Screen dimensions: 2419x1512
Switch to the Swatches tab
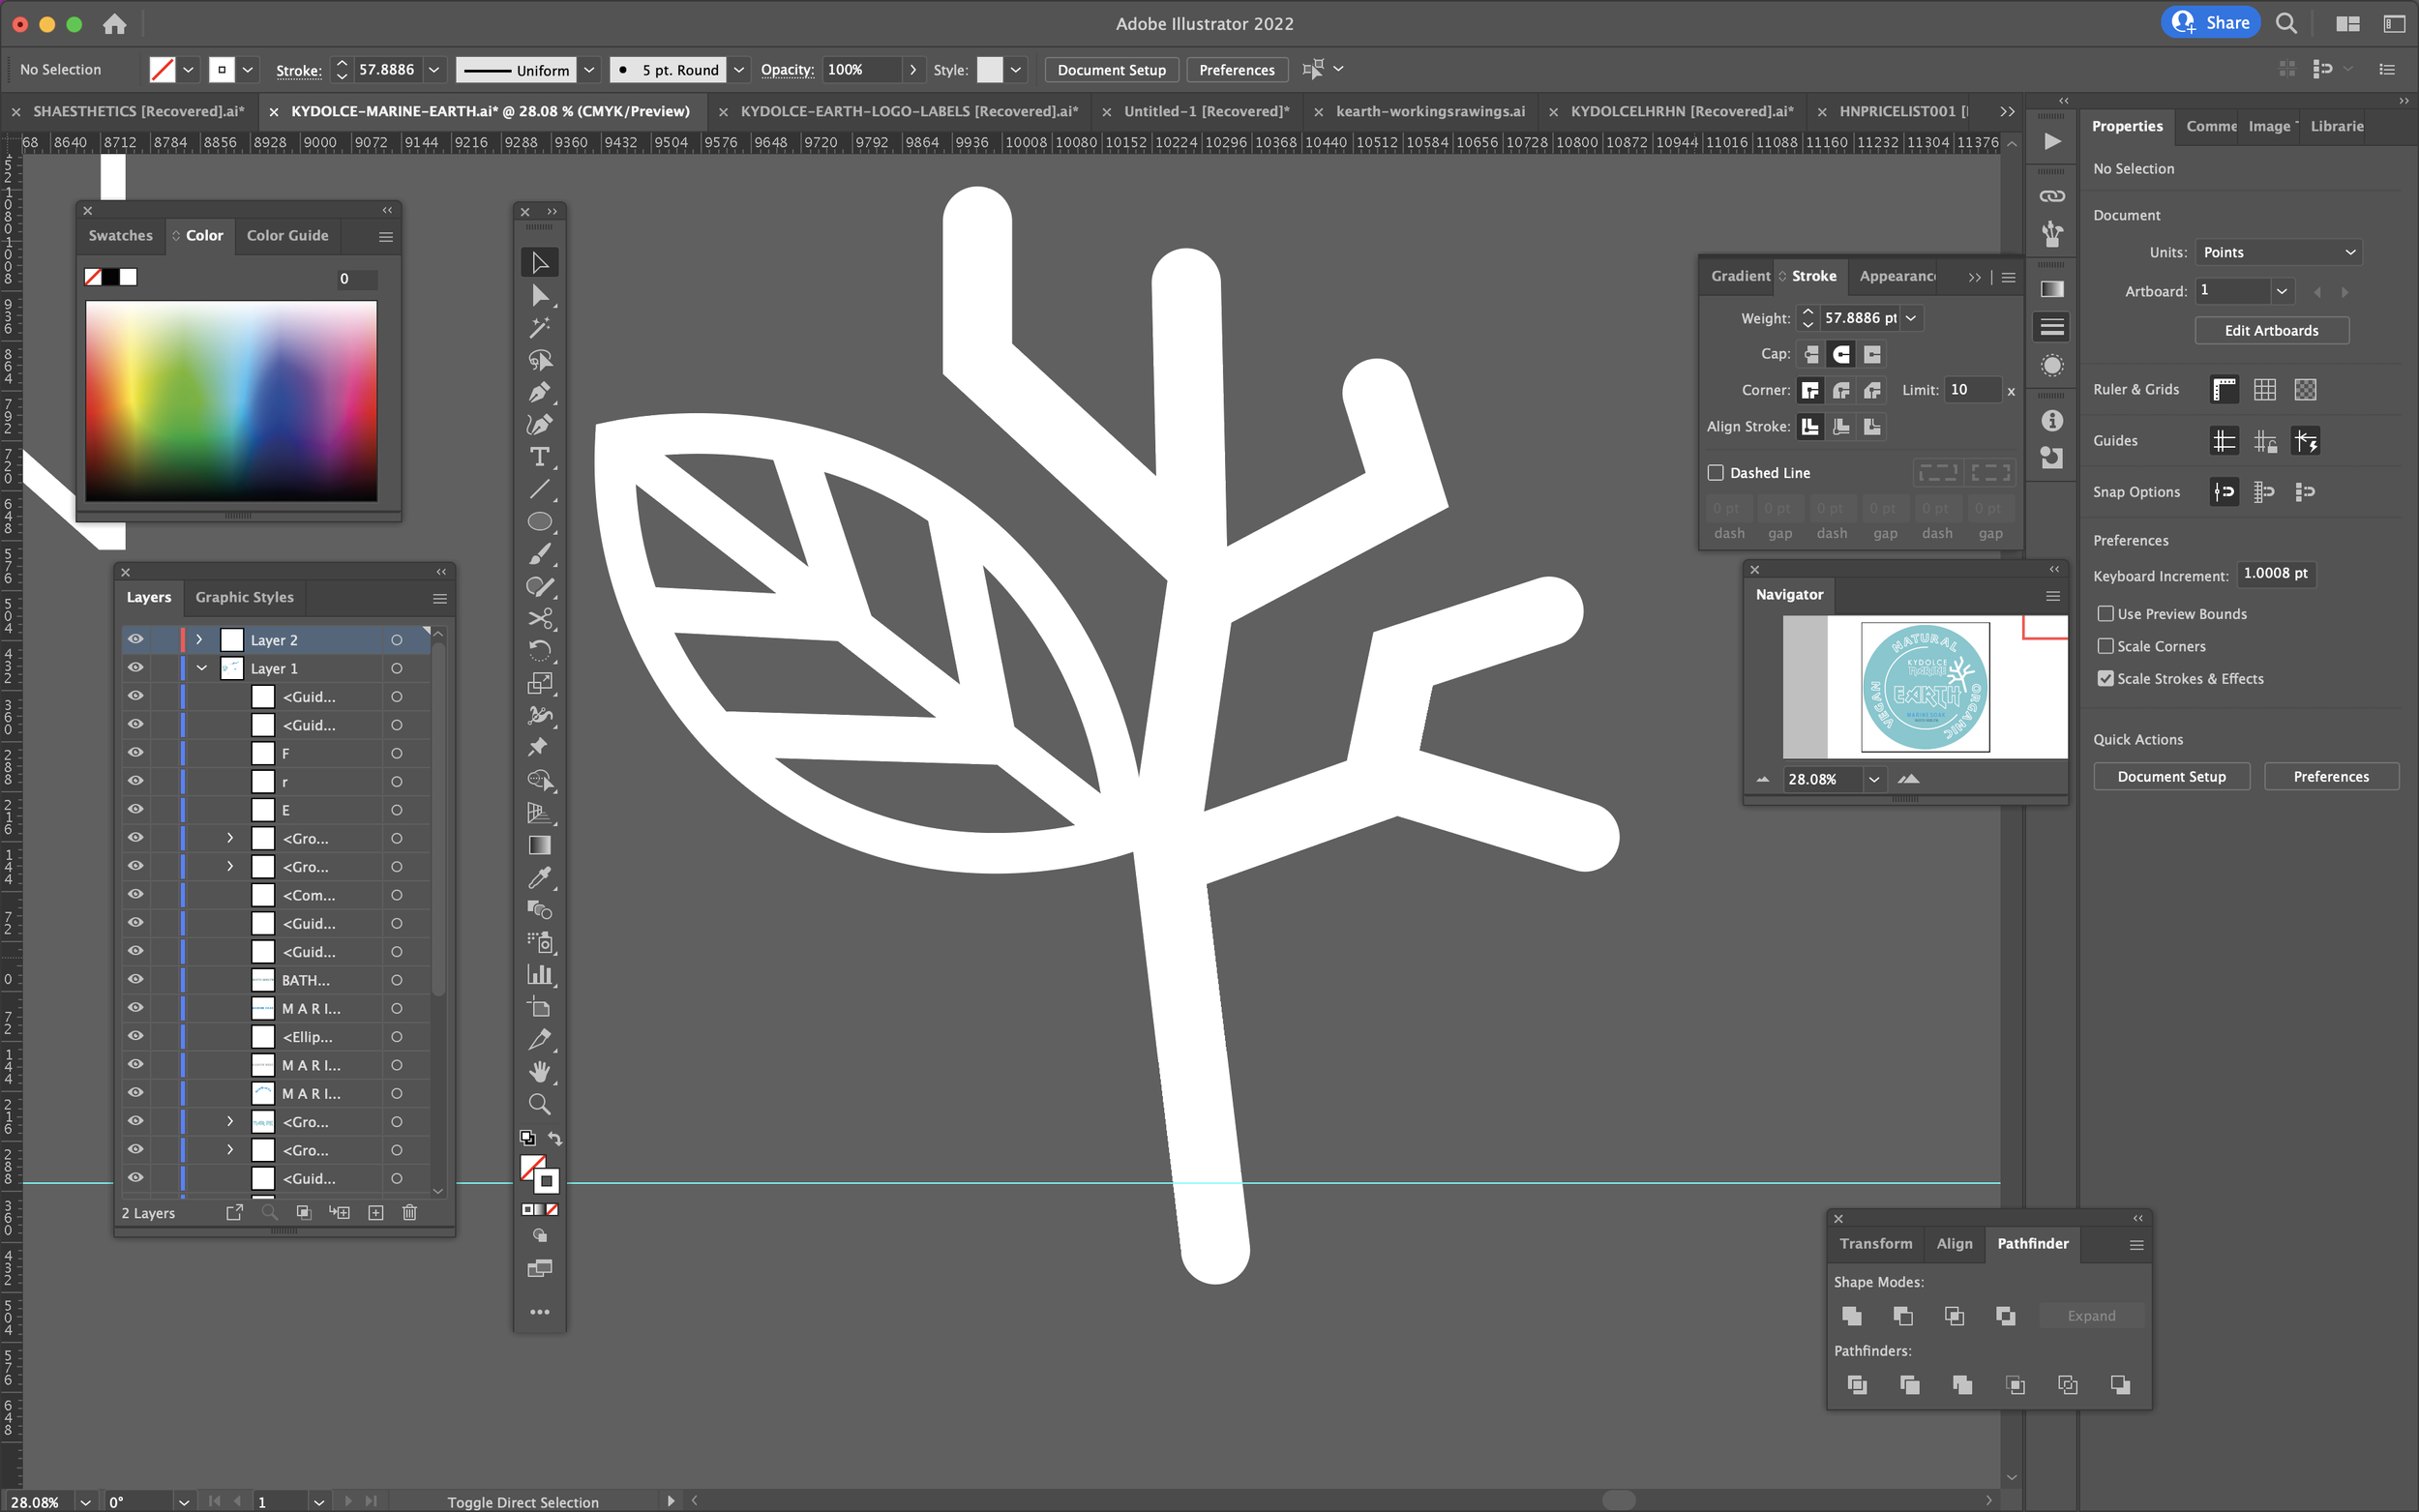pos(120,236)
